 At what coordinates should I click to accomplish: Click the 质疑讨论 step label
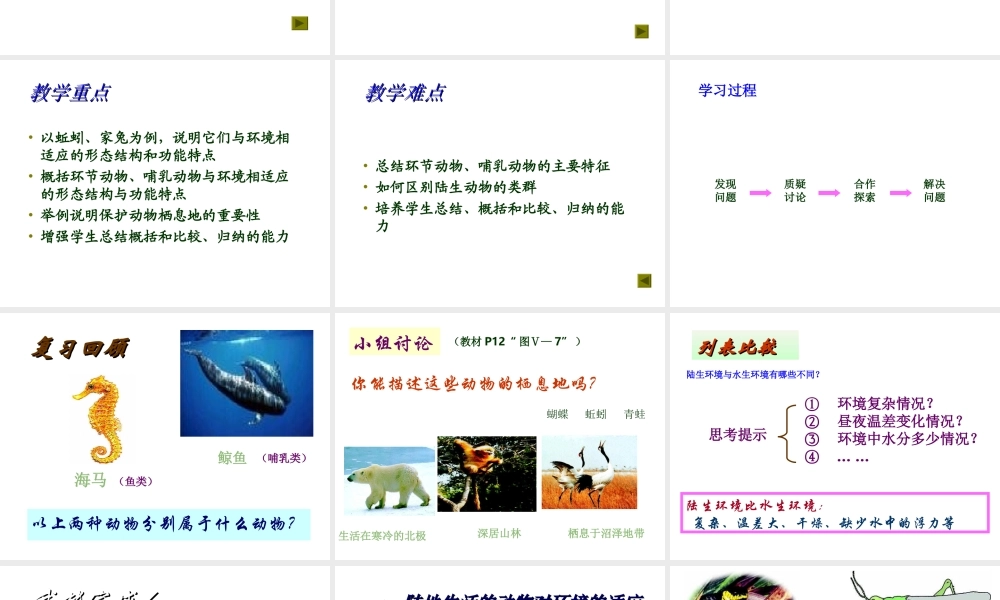(795, 191)
